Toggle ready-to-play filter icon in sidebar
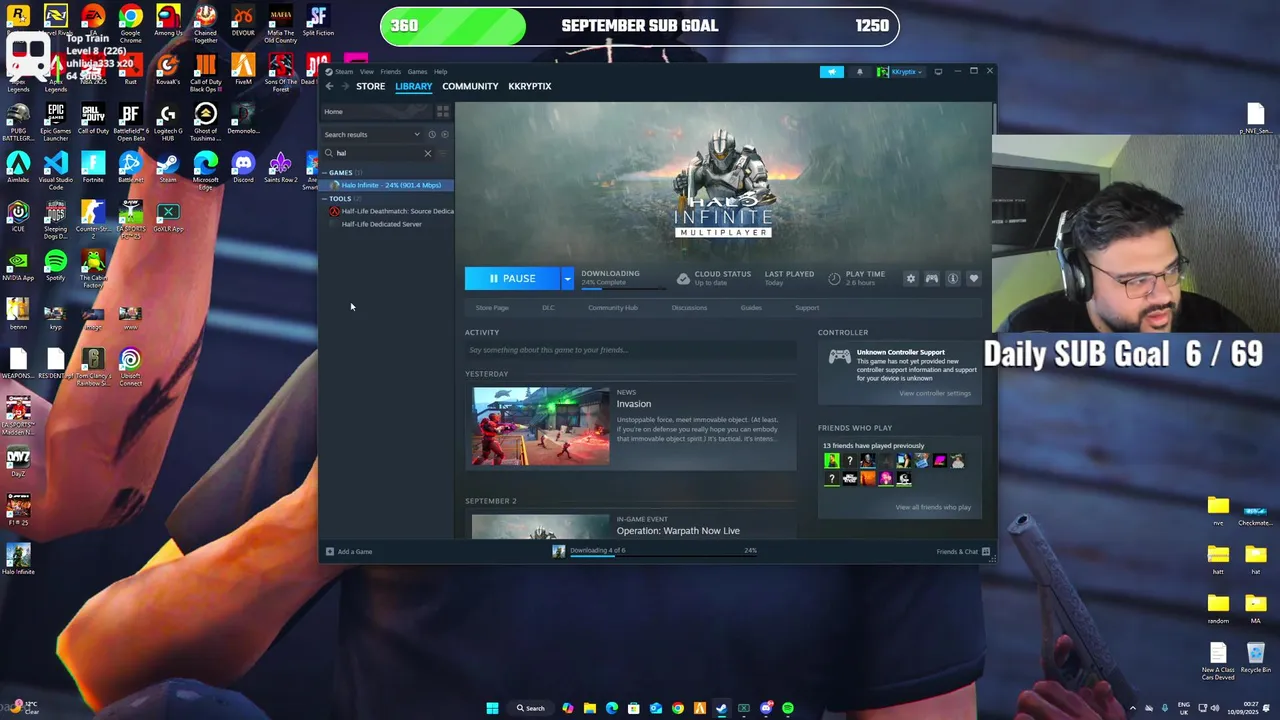 444,134
